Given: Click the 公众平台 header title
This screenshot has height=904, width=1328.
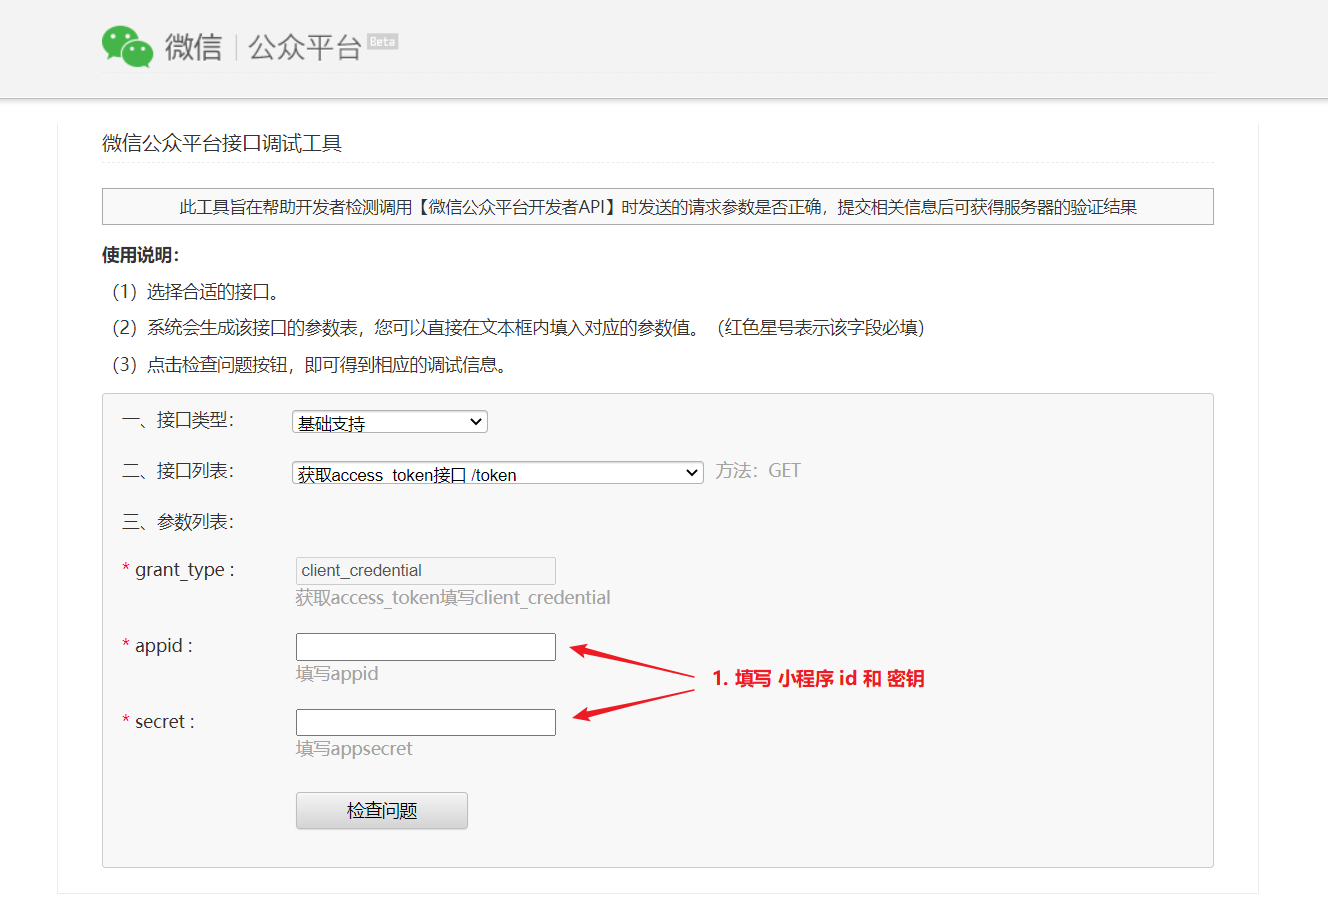Looking at the screenshot, I should click(x=305, y=47).
